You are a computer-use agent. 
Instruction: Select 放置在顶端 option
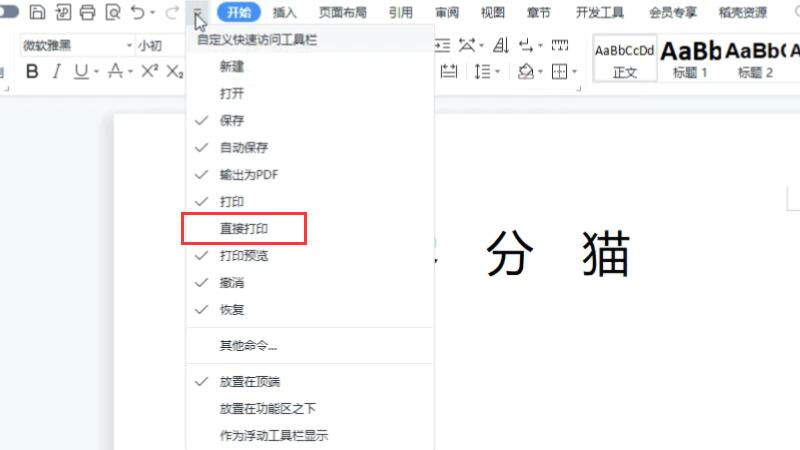pos(310,382)
